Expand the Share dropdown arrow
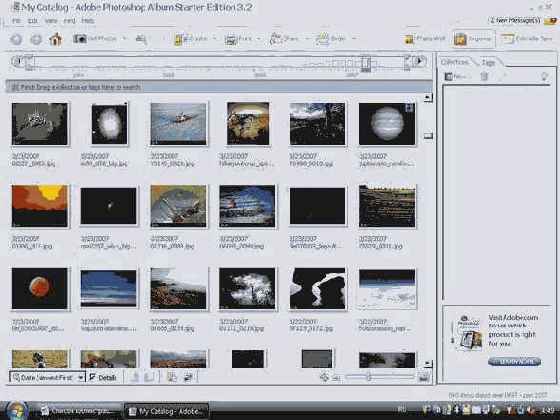560x420 pixels. pyautogui.click(x=307, y=39)
